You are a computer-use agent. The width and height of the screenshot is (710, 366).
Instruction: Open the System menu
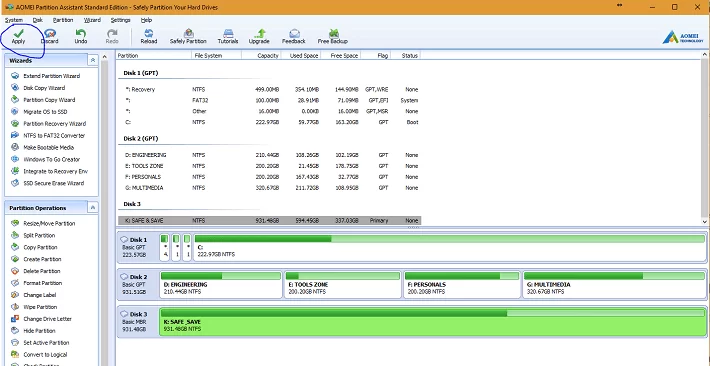[x=14, y=20]
